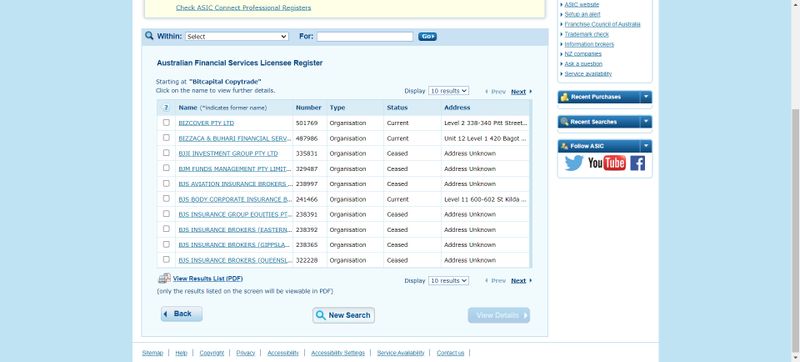Check the BJM FUNDS MANAGEMENT row checkbox
This screenshot has width=800, height=362.
pos(166,168)
